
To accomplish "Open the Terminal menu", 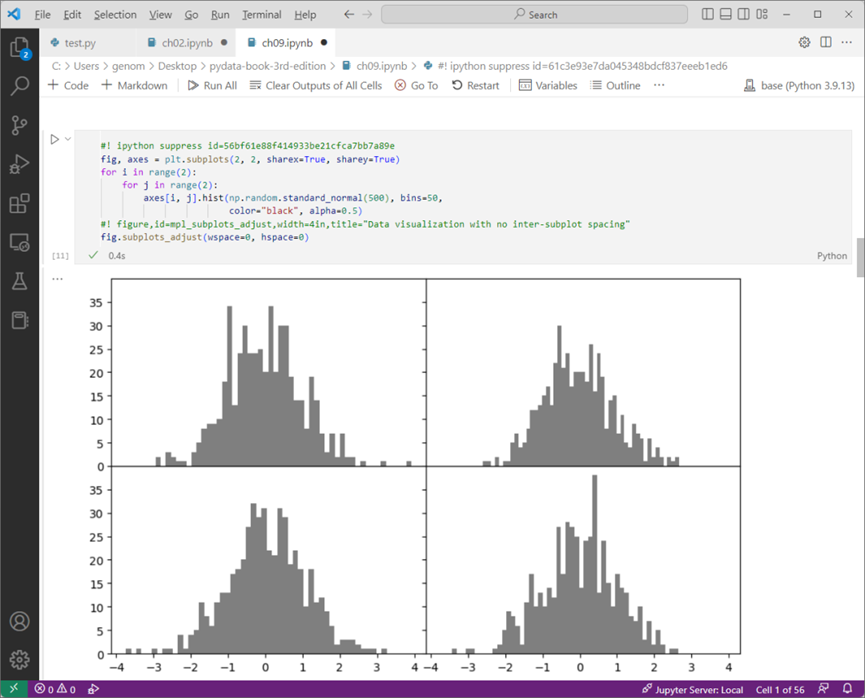I will coord(262,15).
